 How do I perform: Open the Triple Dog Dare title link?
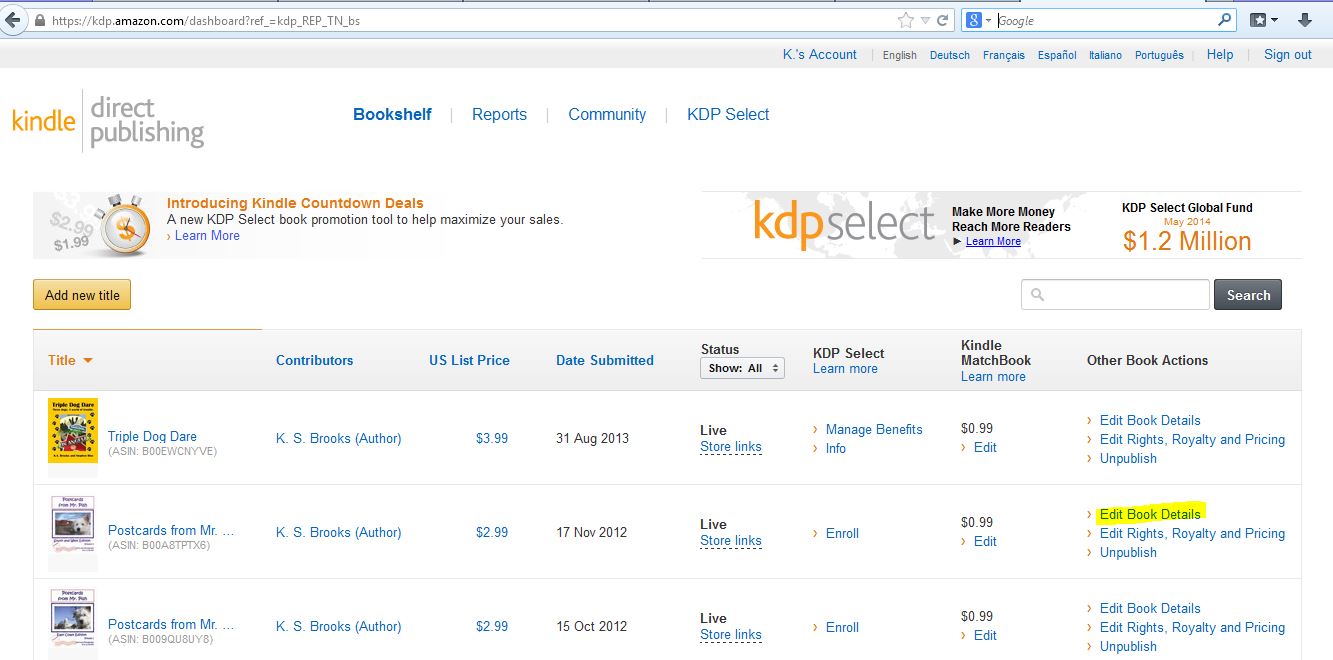[152, 436]
